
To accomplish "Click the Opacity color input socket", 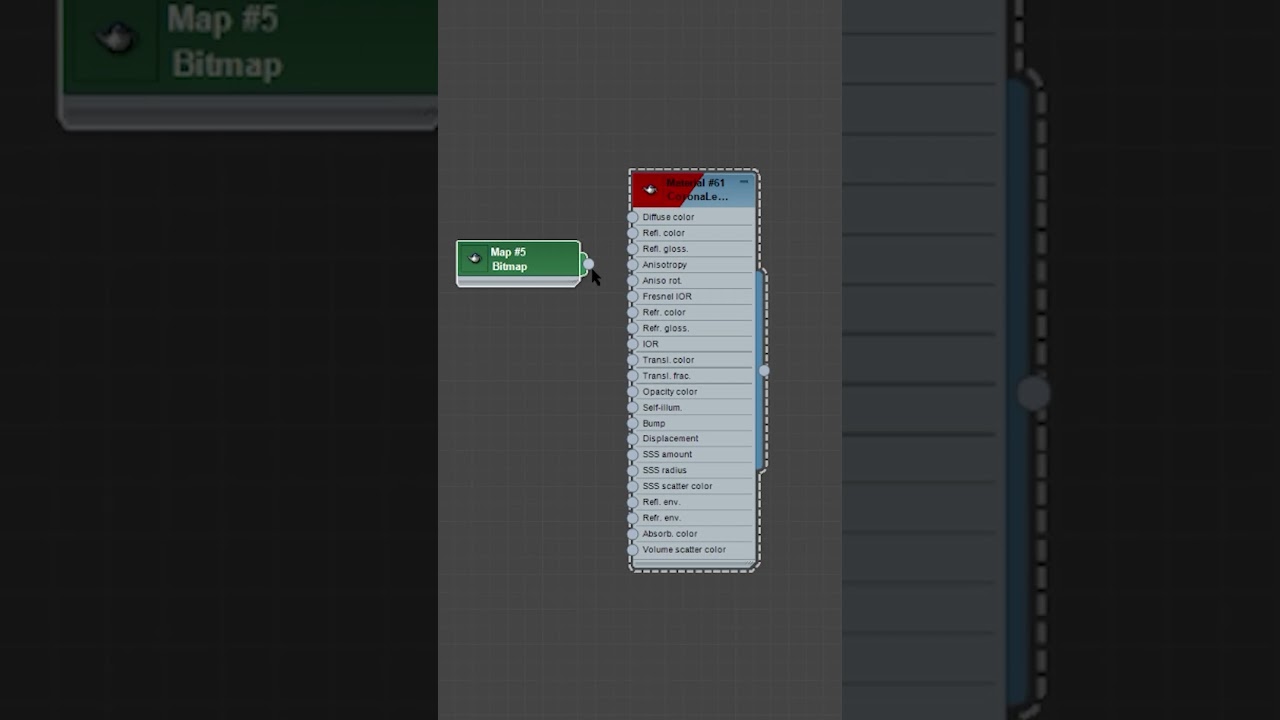I will click(x=632, y=392).
